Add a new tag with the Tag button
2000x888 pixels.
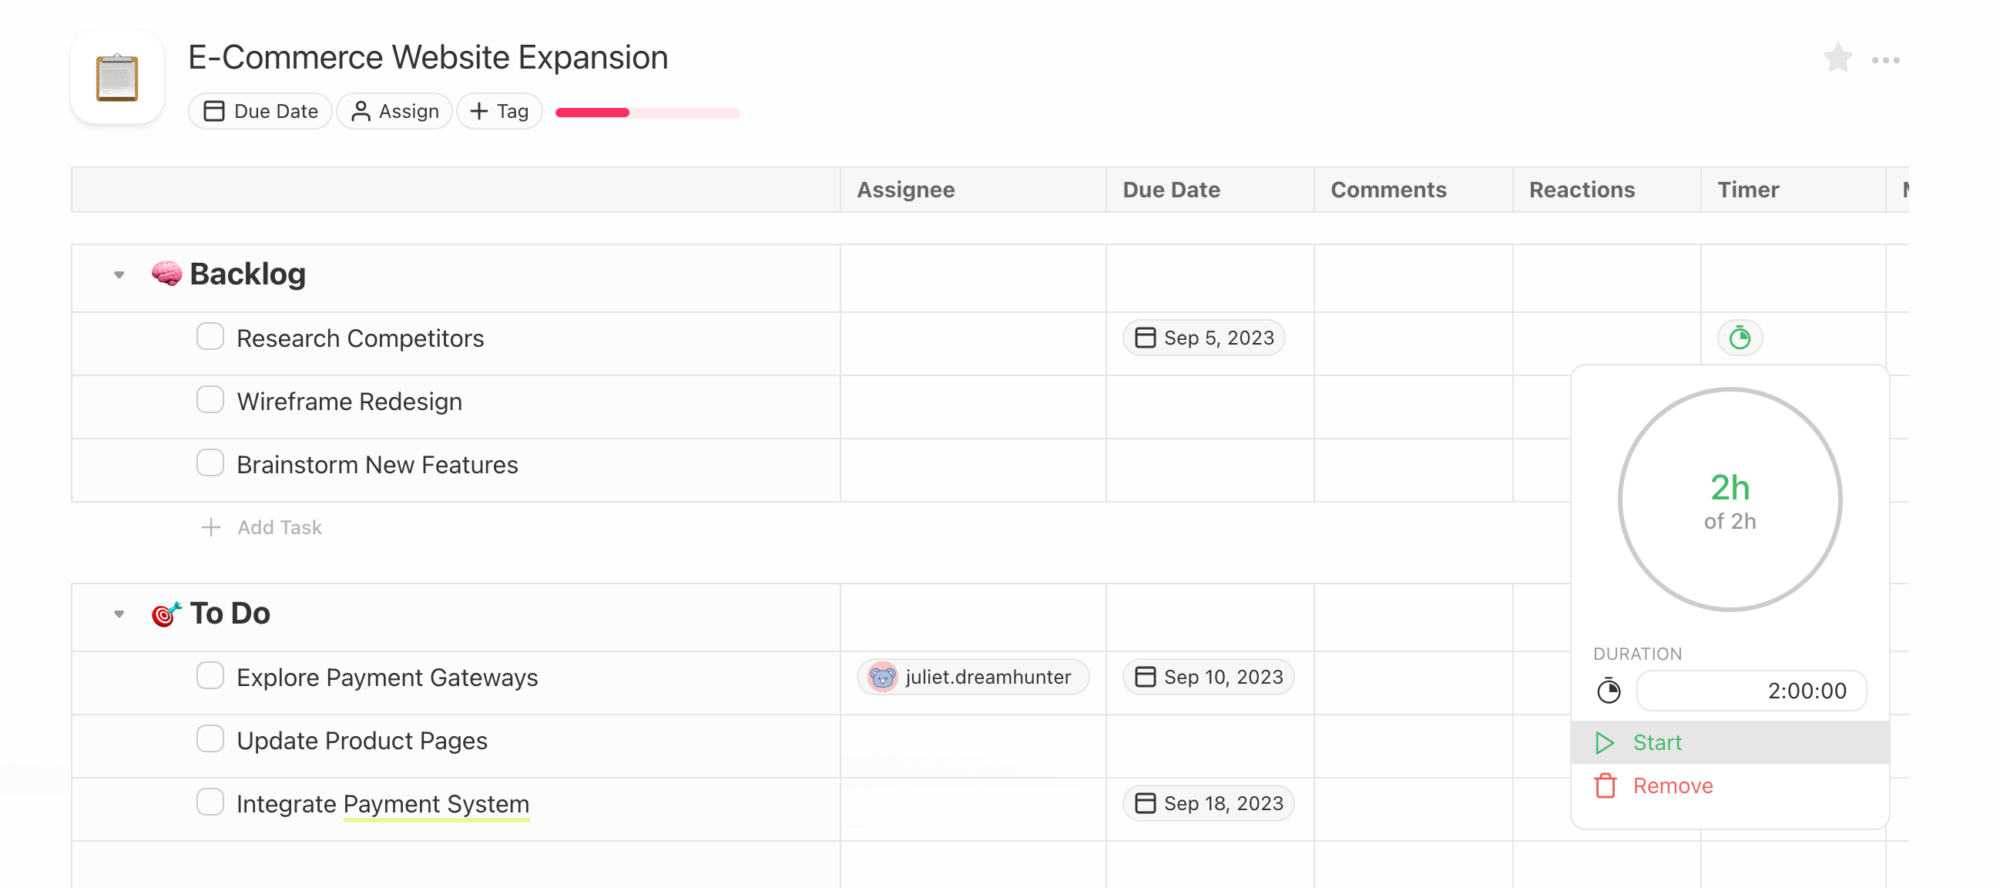(x=499, y=111)
